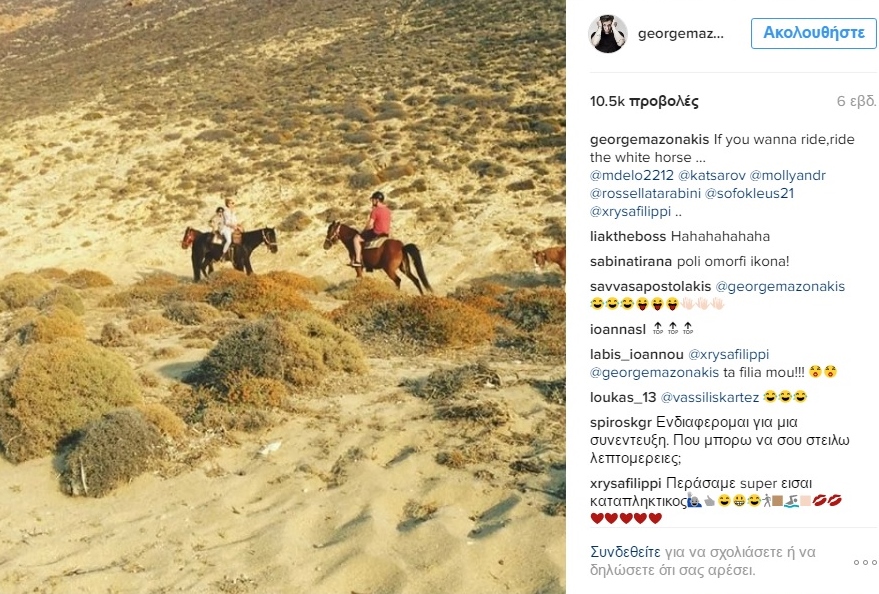Click the georgemazonakis profile avatar

click(x=608, y=34)
